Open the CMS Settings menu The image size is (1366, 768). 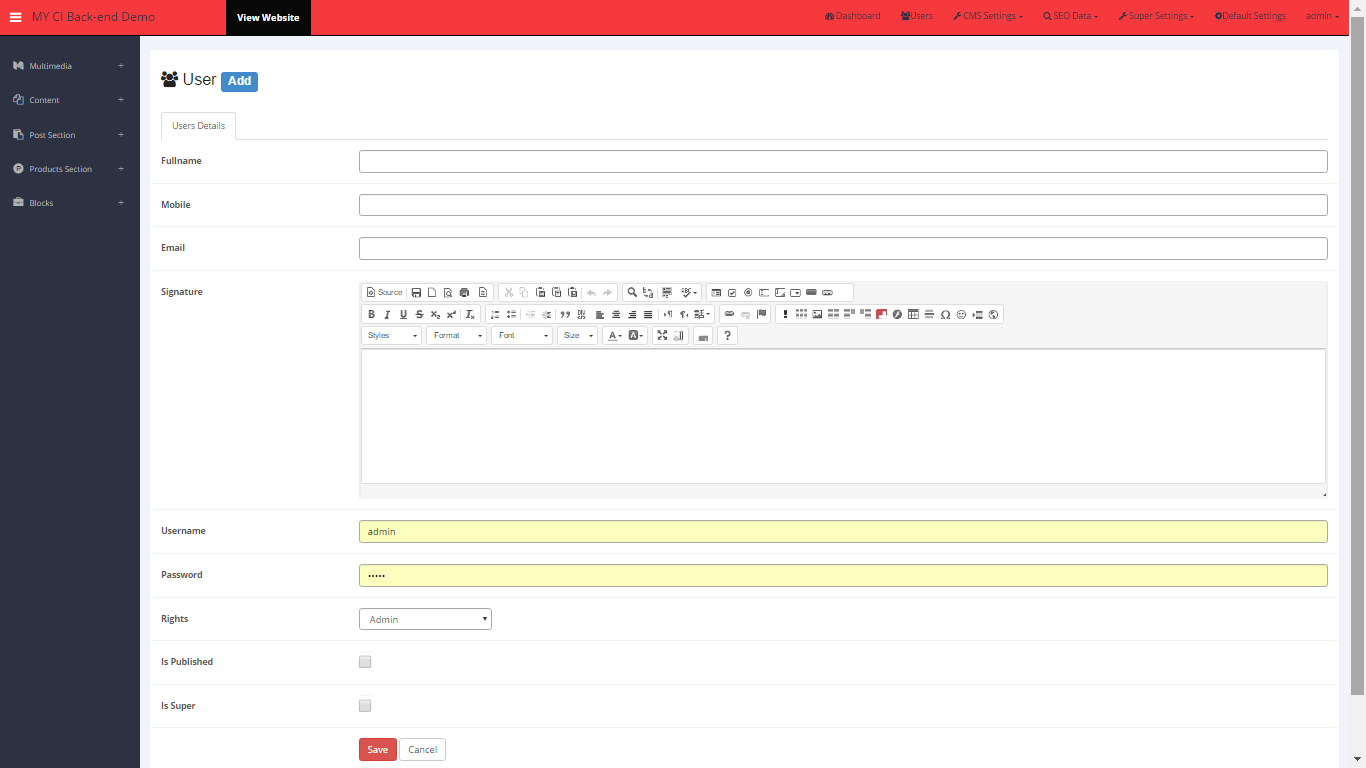point(988,16)
